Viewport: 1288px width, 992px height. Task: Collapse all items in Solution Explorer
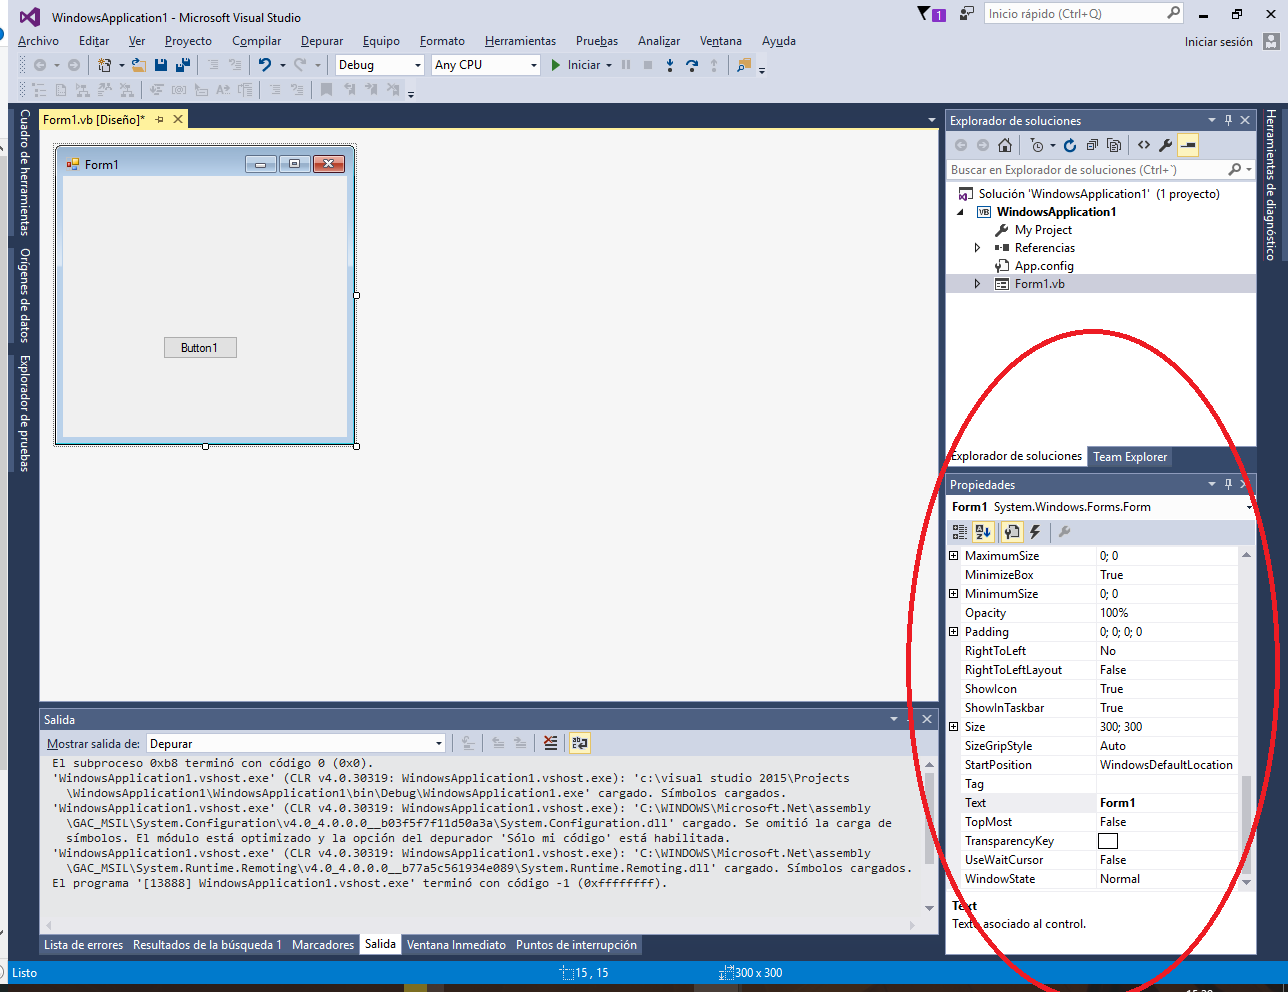click(1092, 145)
